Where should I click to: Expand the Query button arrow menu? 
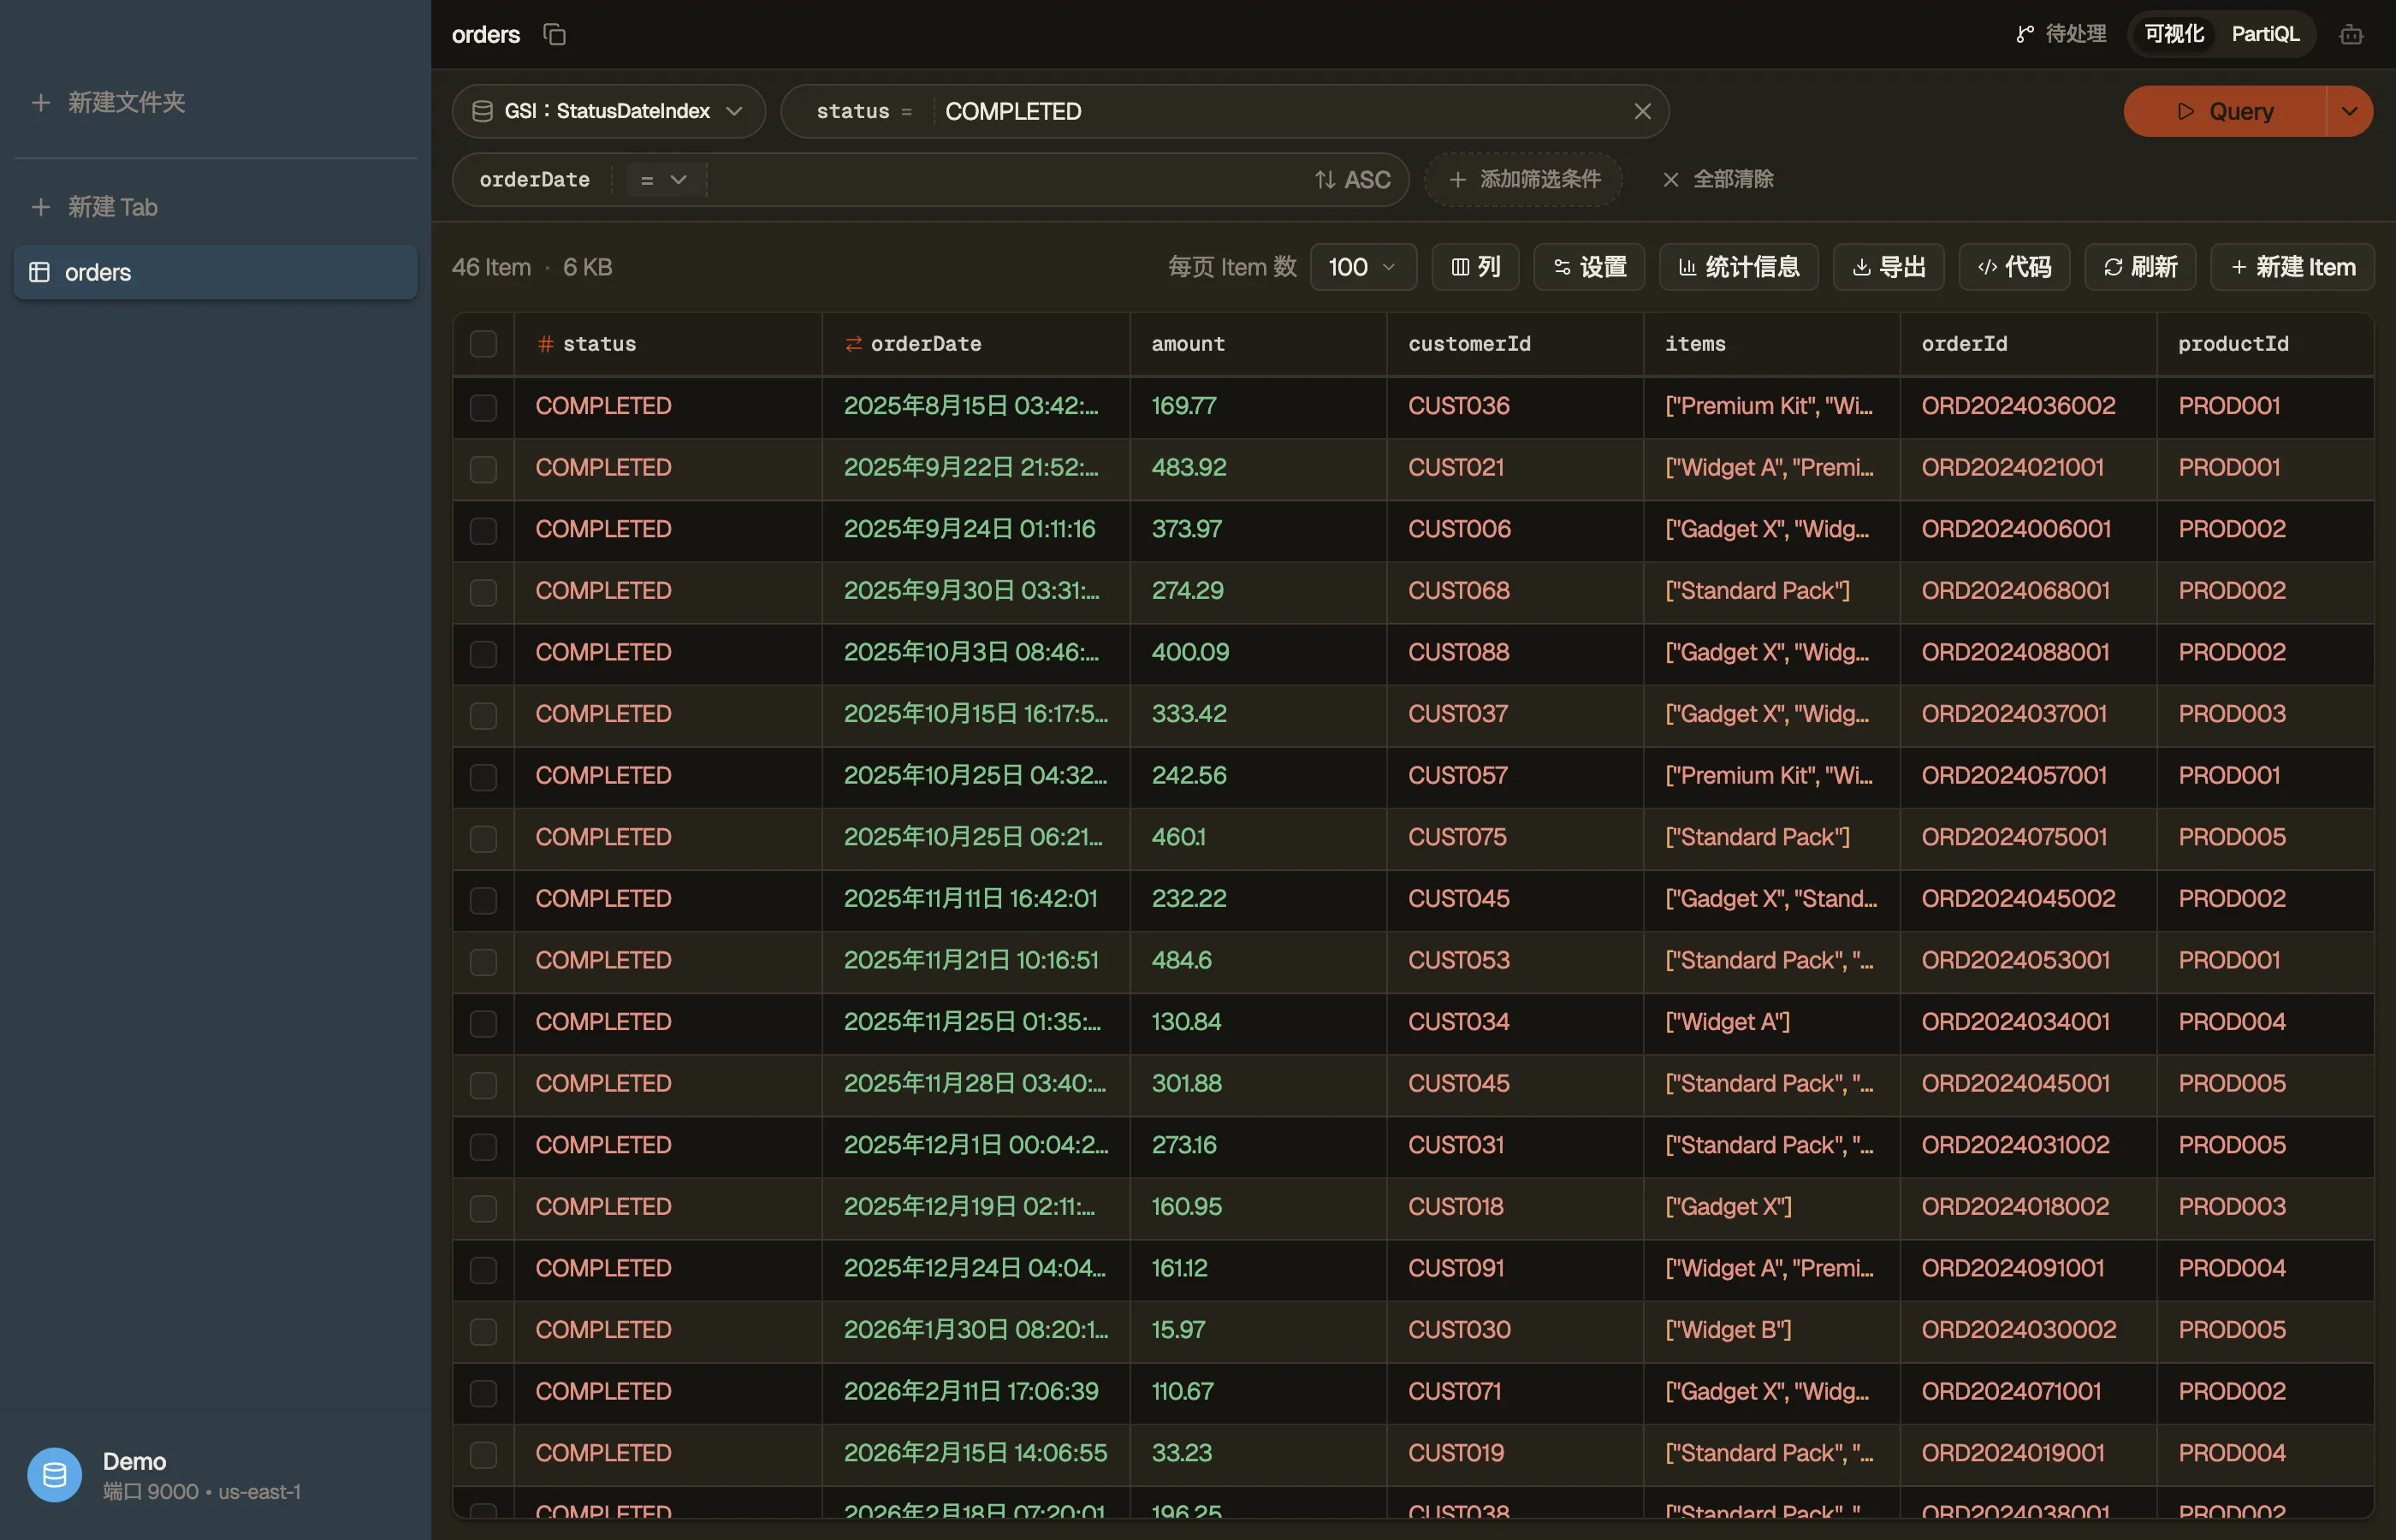2349,111
